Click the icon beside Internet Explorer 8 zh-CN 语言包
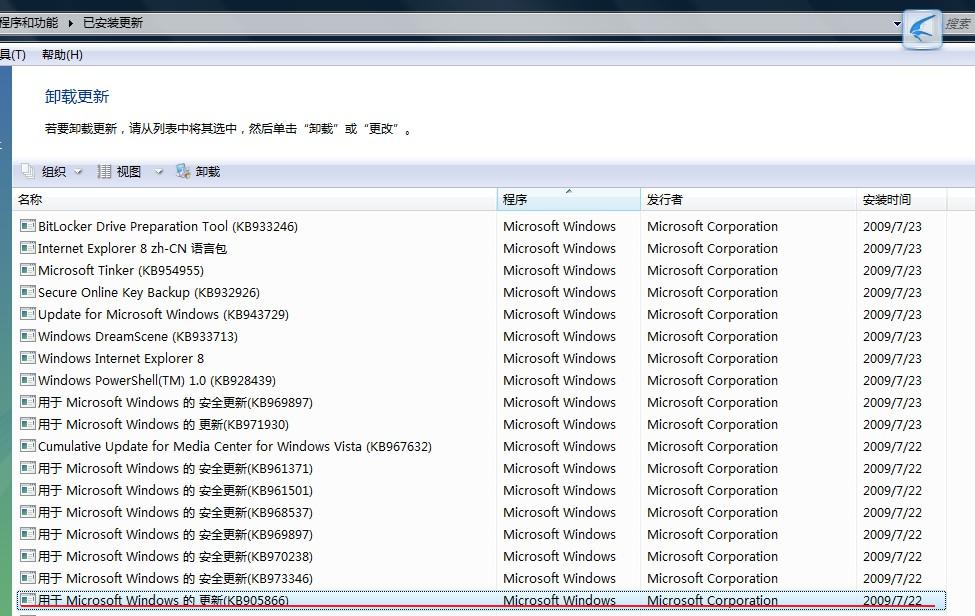Screen dimensions: 975x616 tap(27, 248)
